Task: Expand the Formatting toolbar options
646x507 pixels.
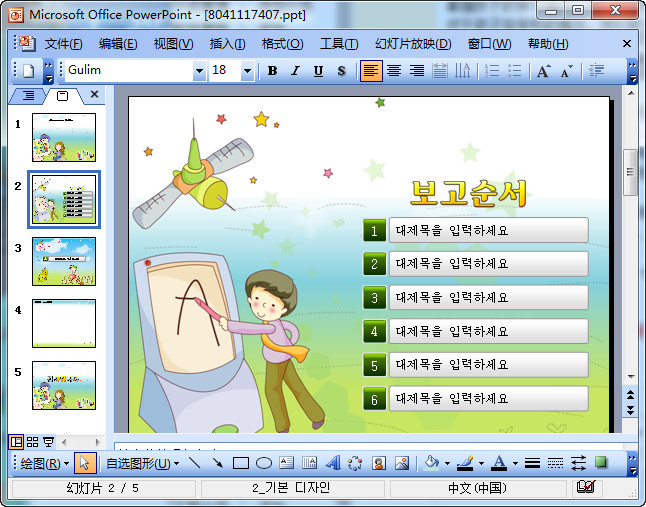Action: click(x=632, y=71)
